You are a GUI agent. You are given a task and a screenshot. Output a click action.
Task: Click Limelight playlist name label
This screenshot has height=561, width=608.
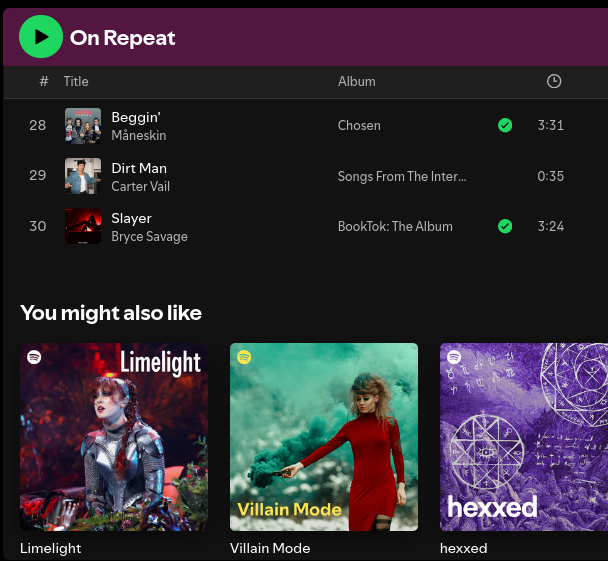(50, 548)
